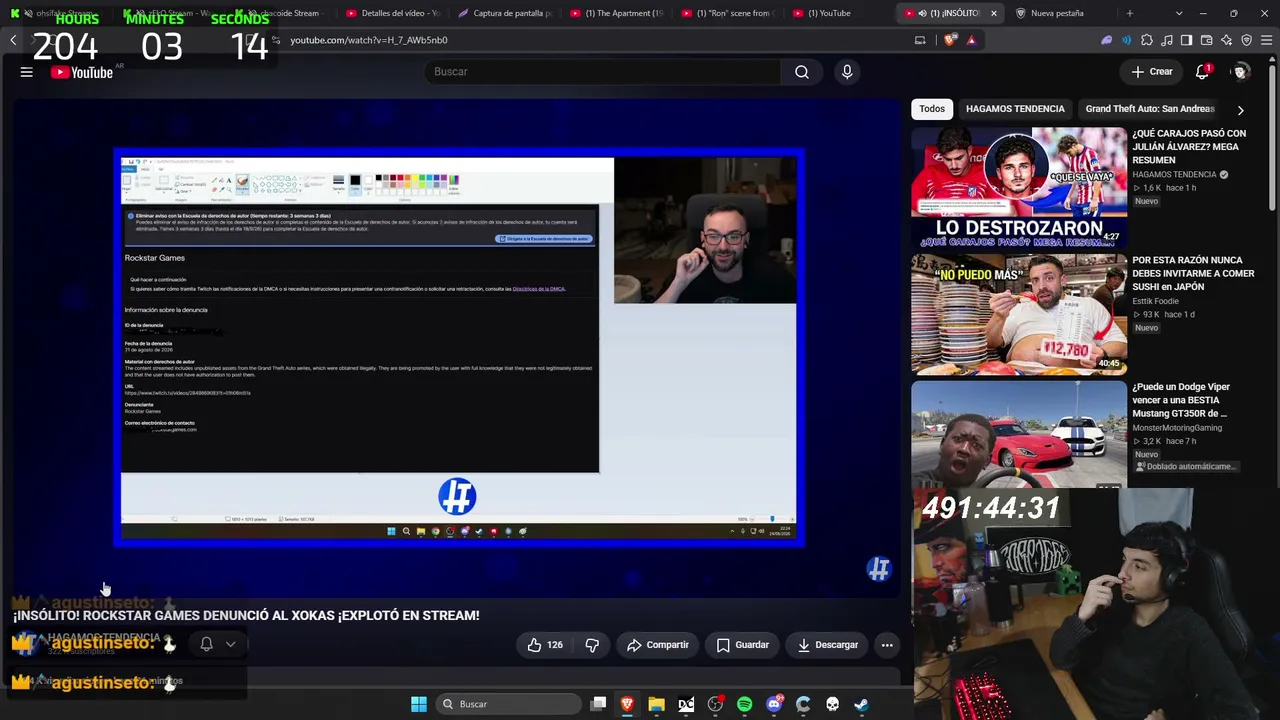Open video titled 'POR ESTA RAZÓN NUNCA DEBES INVITARME'
This screenshot has width=1280, height=720.
pos(1192,273)
